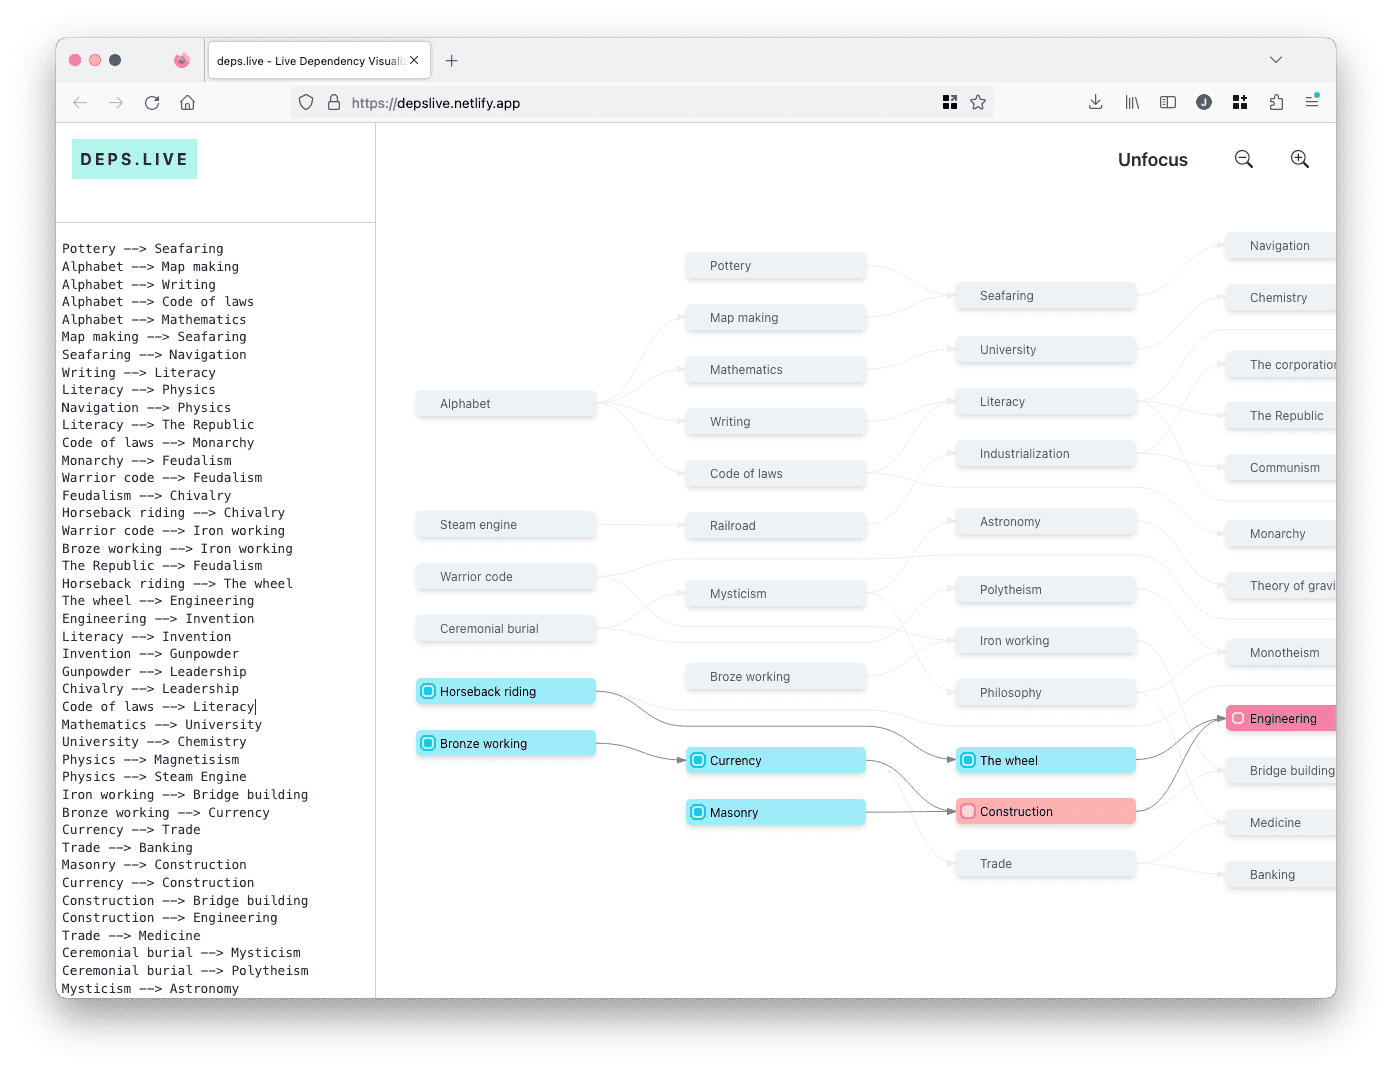Click text line 'Pottery --> Seafaring'
This screenshot has height=1072, width=1392.
[143, 249]
